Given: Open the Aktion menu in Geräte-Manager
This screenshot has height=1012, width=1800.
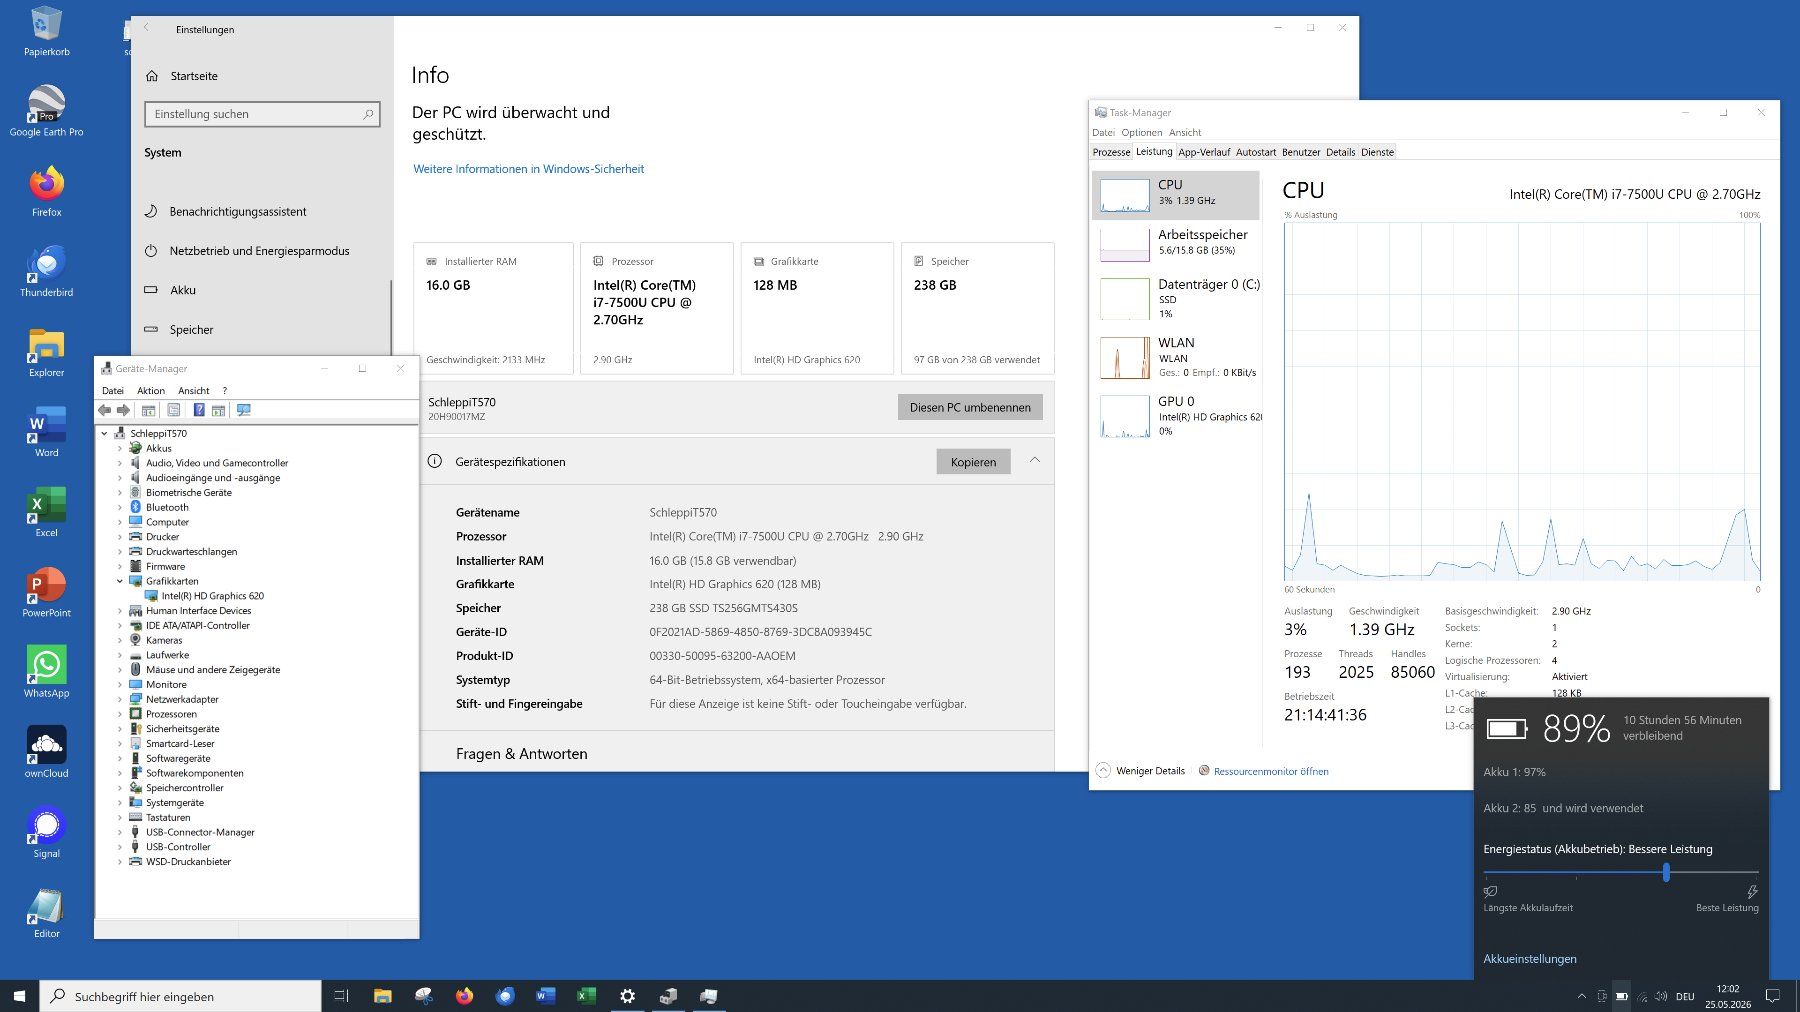Looking at the screenshot, I should 151,391.
